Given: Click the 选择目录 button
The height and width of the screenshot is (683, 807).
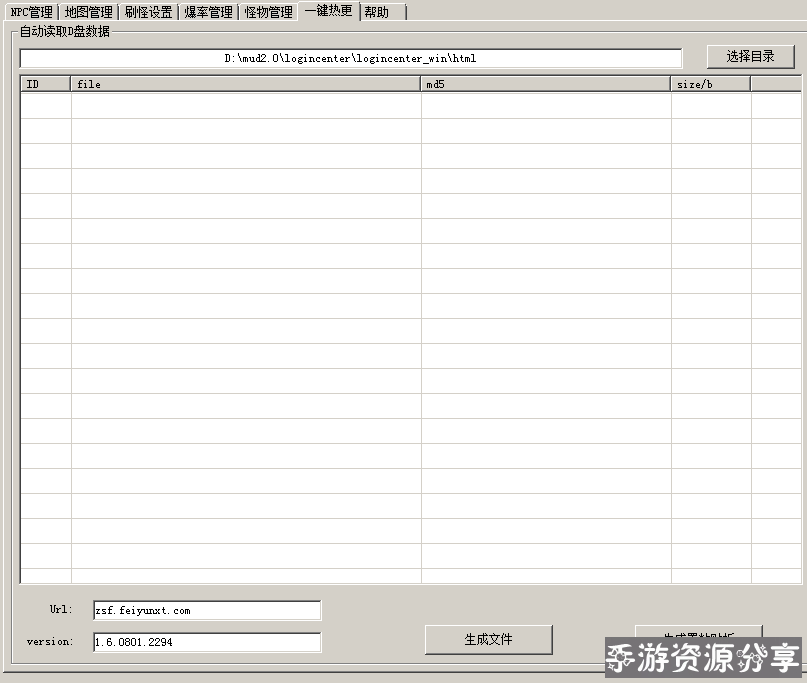Looking at the screenshot, I should click(x=750, y=57).
